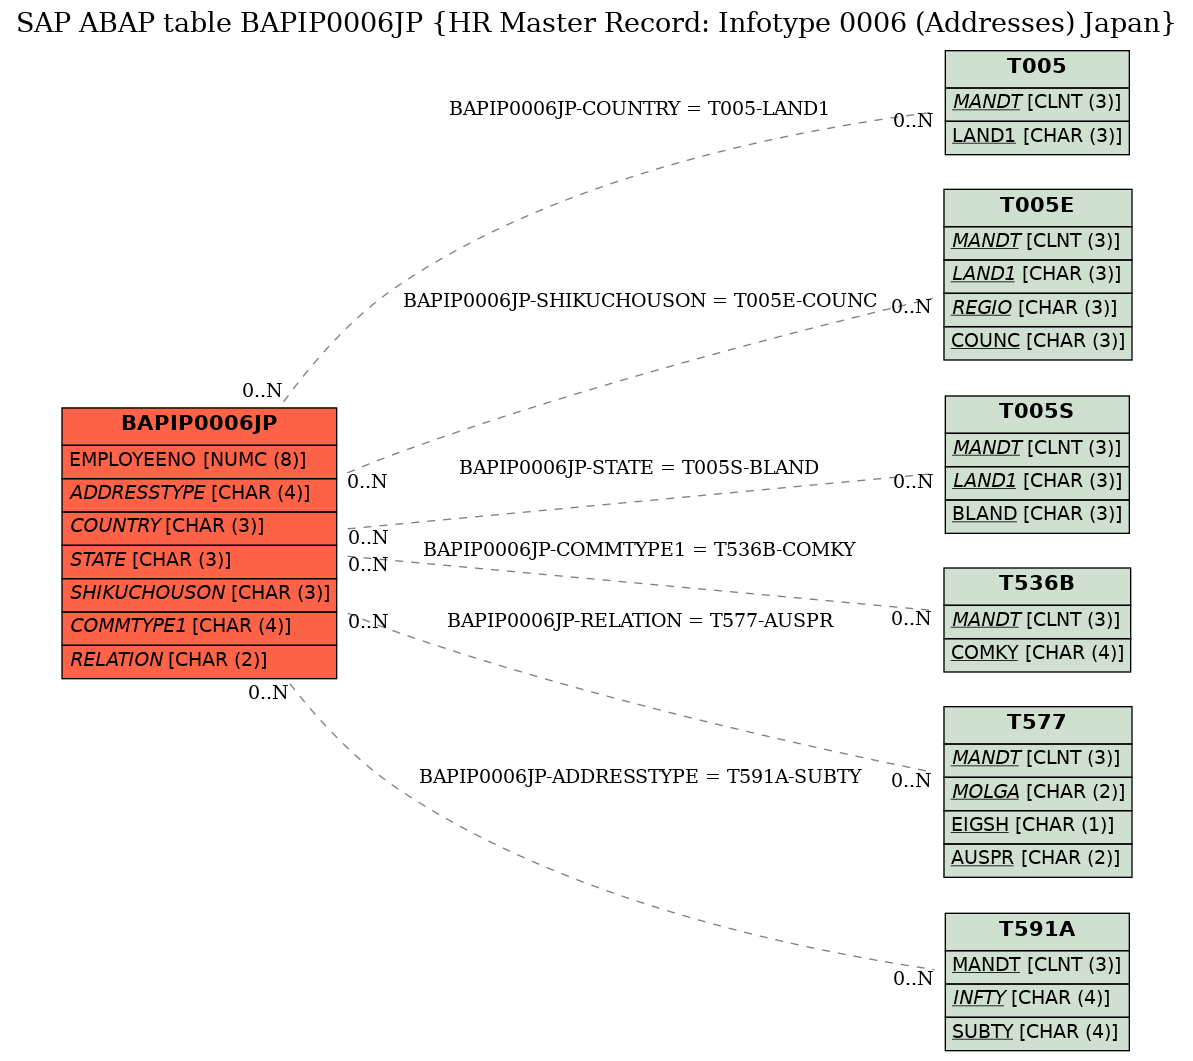Open the T536B table header
The image size is (1193, 1061).
1036,586
